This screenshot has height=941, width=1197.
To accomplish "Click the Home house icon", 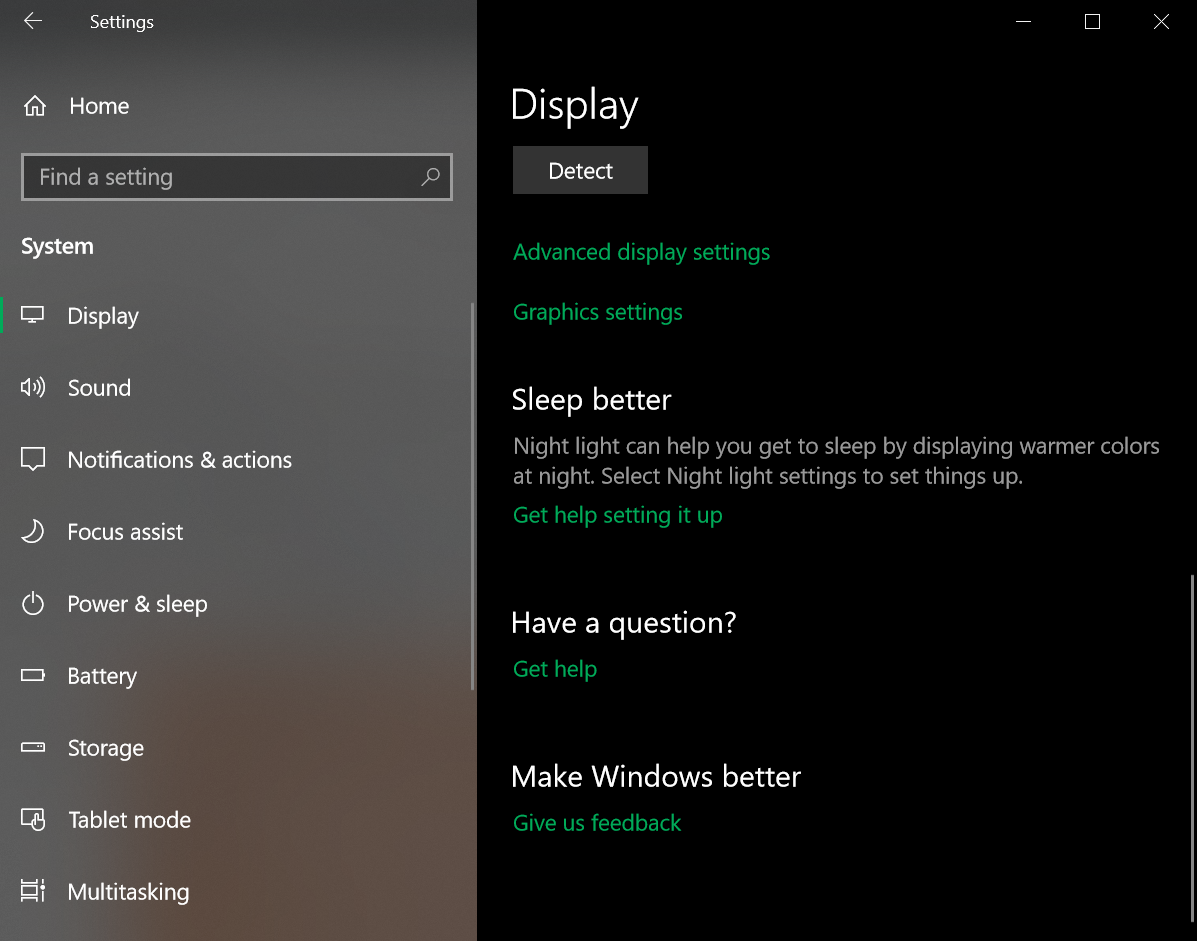I will 34,106.
